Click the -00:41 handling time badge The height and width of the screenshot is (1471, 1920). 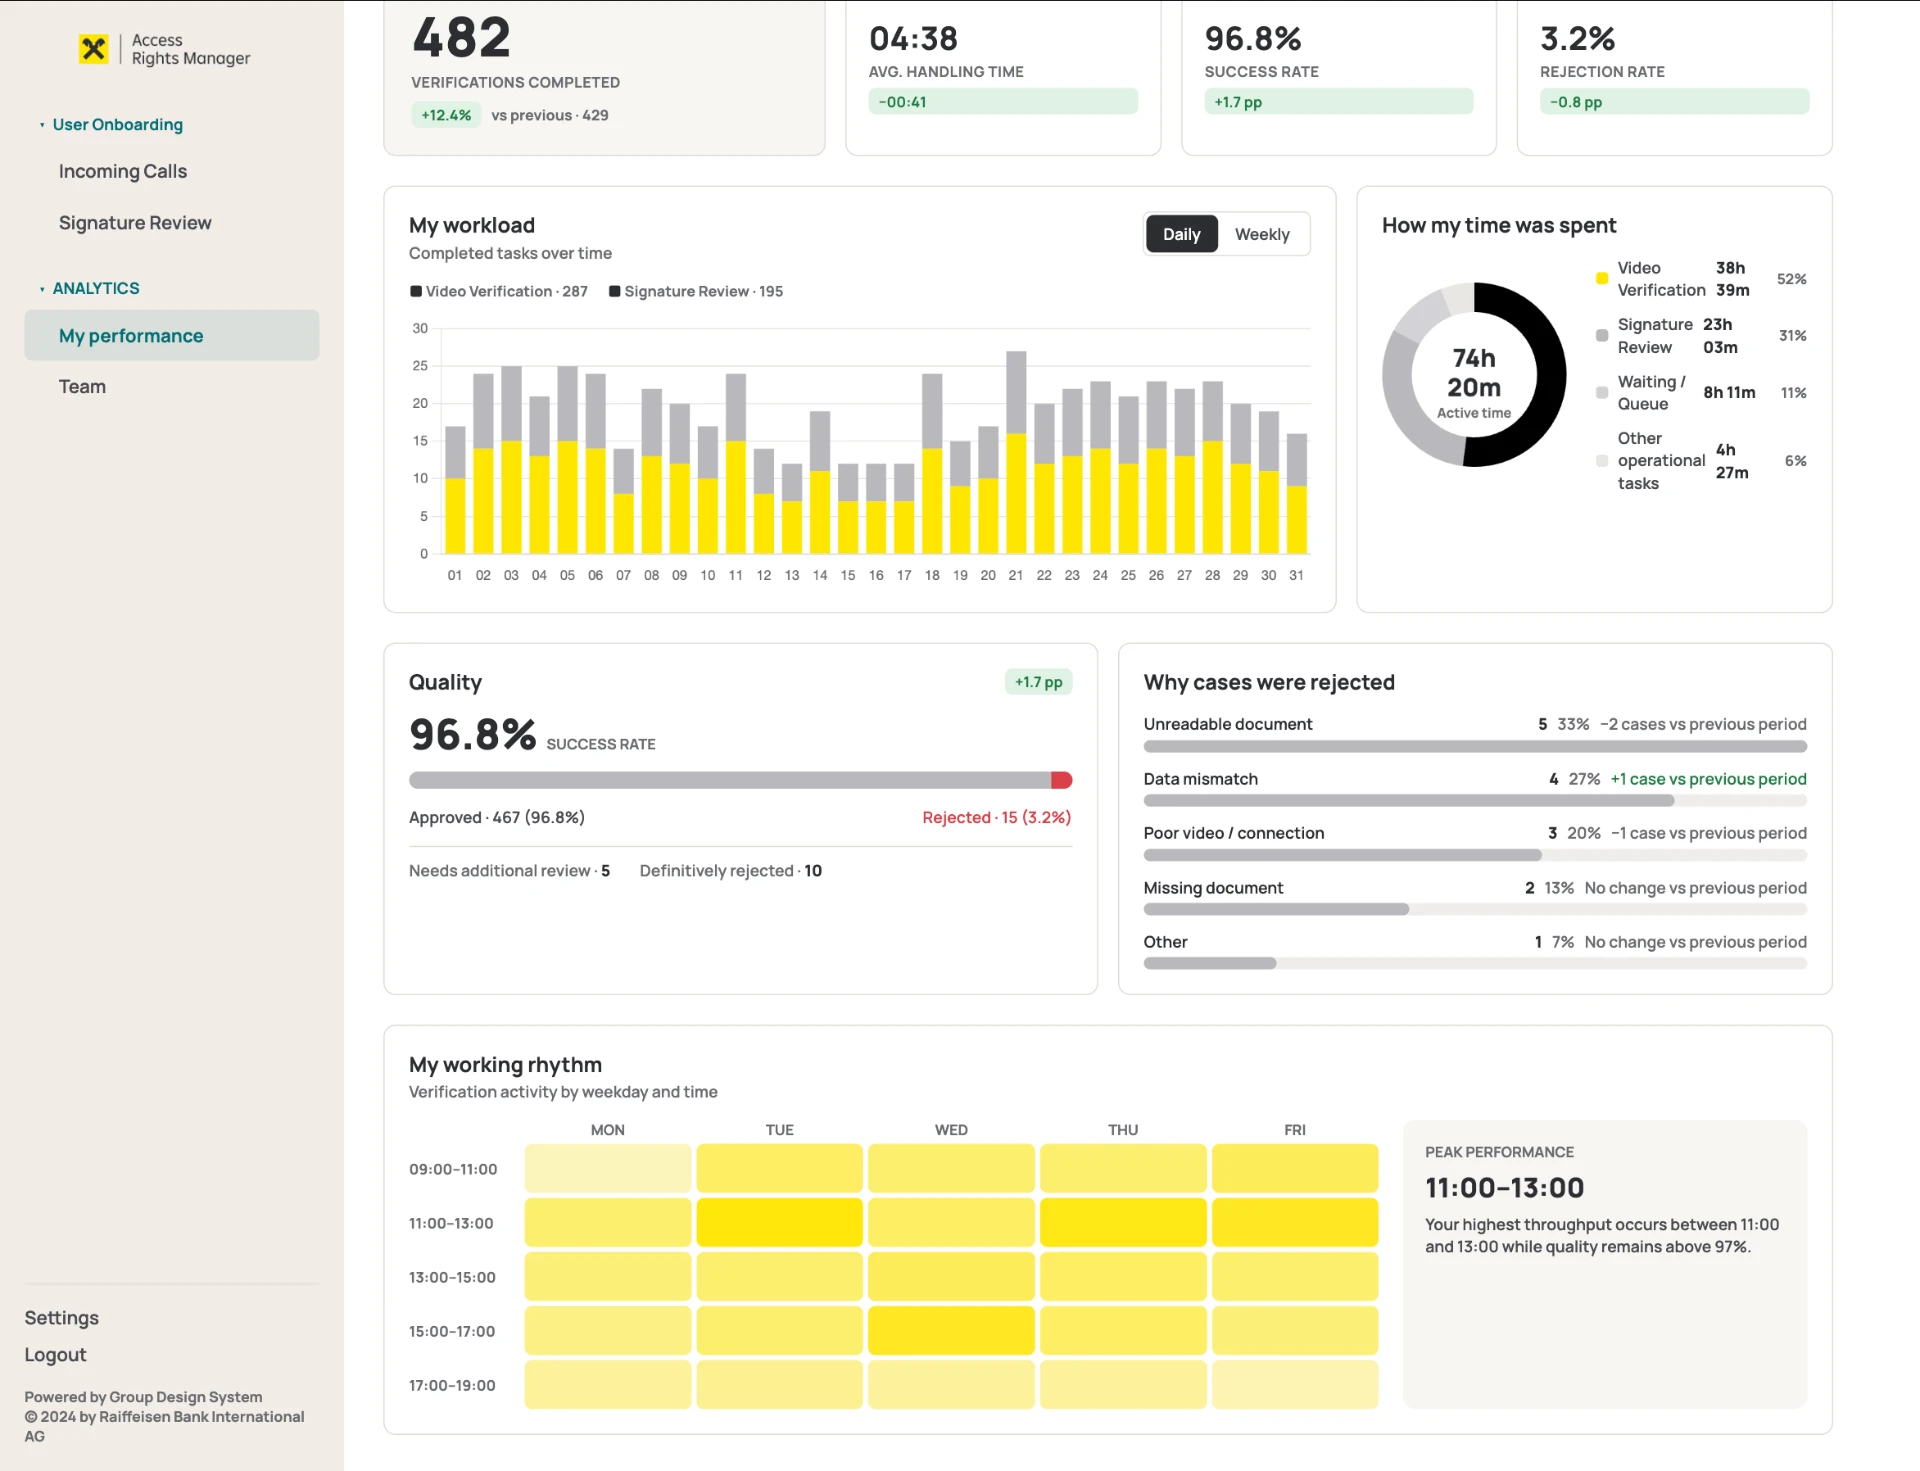(1003, 102)
